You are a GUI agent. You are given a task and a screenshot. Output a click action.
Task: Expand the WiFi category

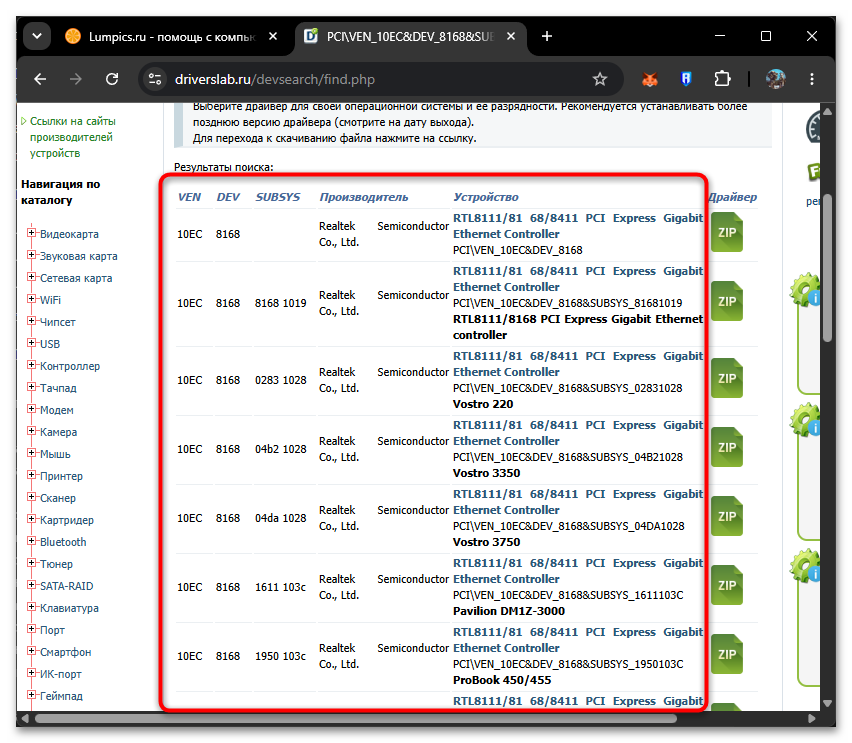[32, 299]
